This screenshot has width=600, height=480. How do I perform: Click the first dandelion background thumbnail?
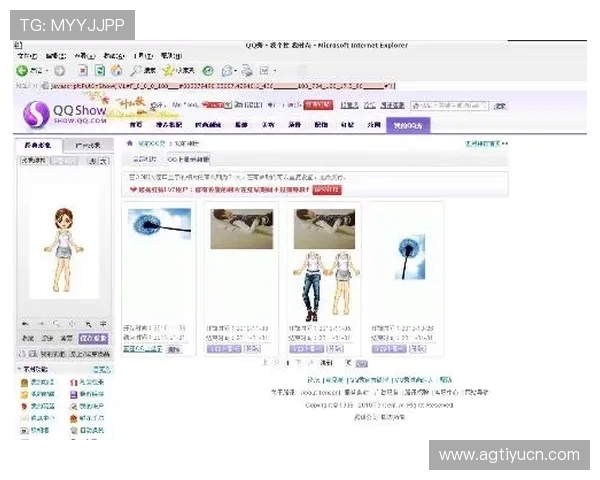159,224
